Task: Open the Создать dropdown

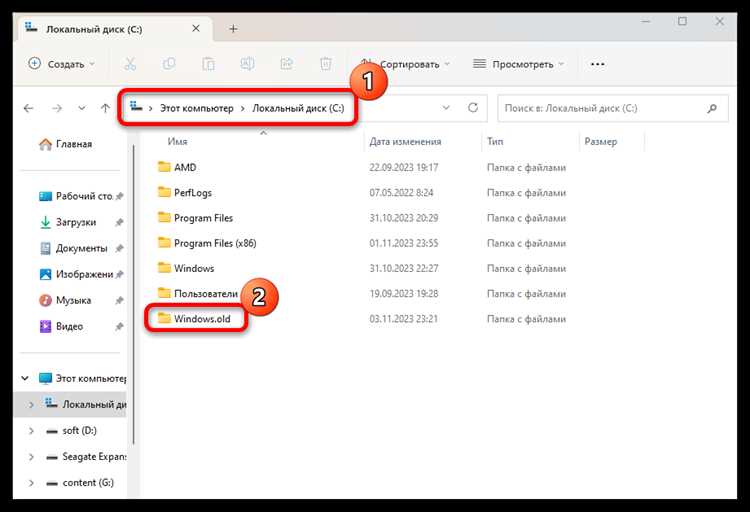Action: click(x=62, y=64)
